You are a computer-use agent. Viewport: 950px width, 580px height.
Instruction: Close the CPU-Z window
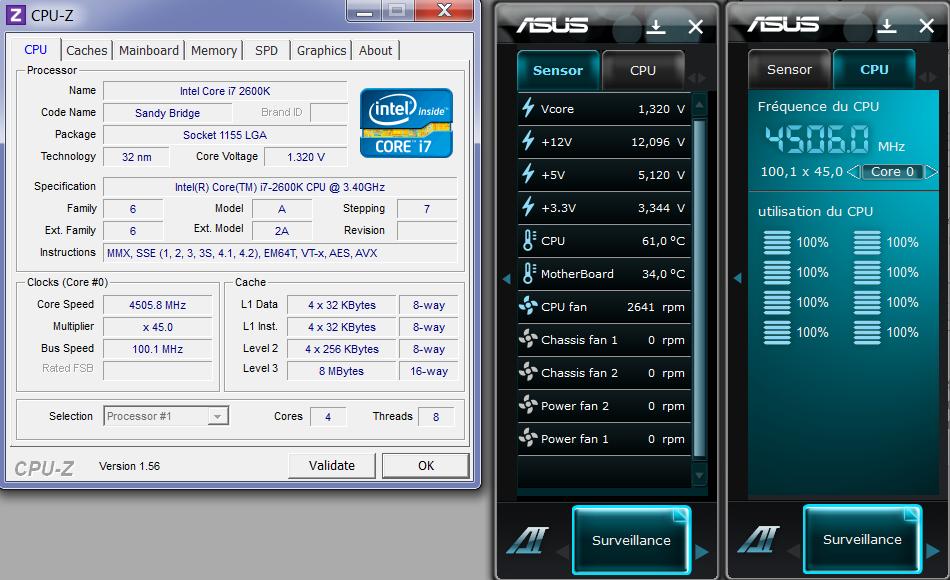tap(445, 10)
